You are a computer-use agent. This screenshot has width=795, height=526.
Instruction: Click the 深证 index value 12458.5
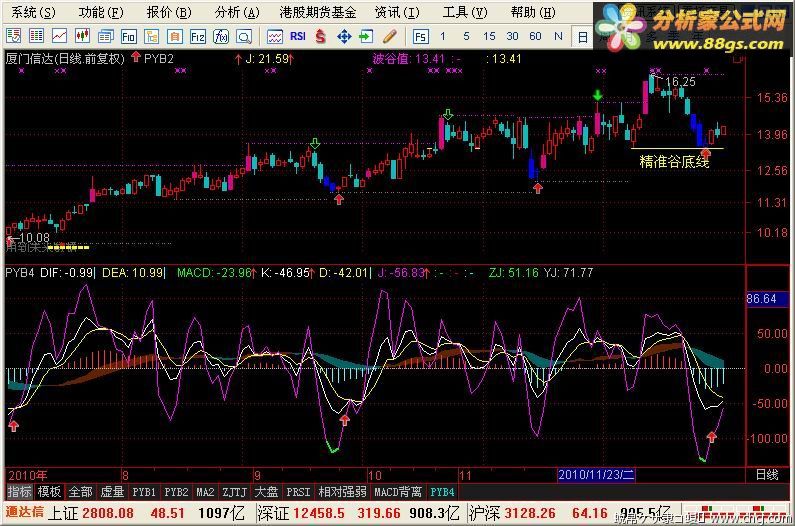318,513
